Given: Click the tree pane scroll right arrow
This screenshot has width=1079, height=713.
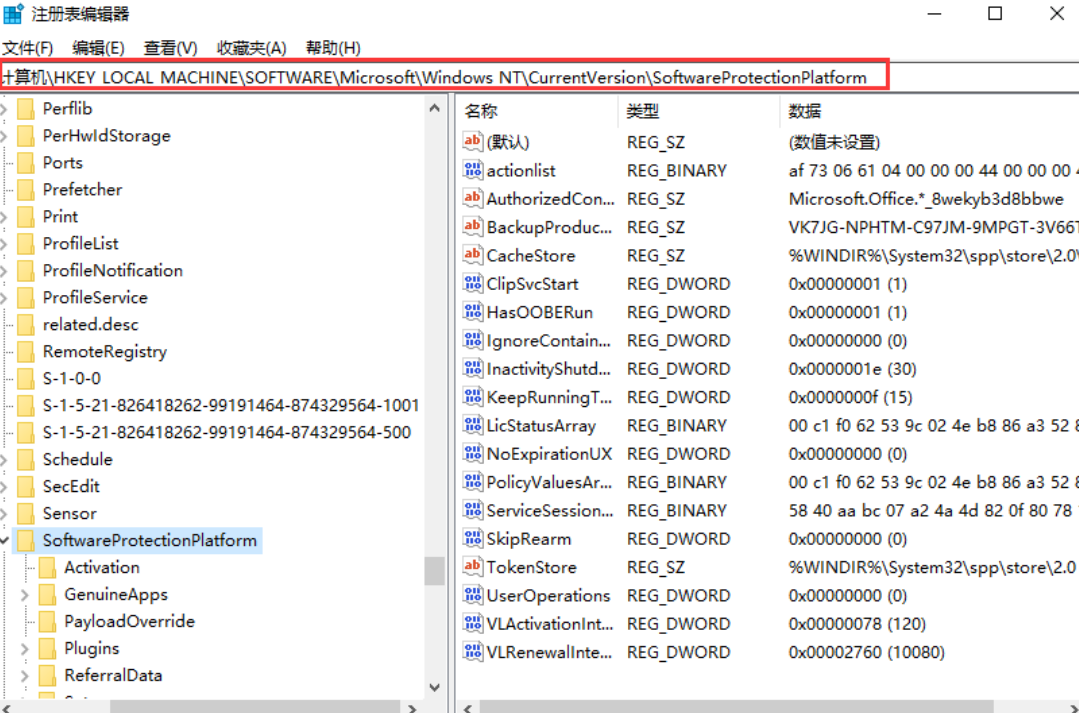Looking at the screenshot, I should (412, 707).
